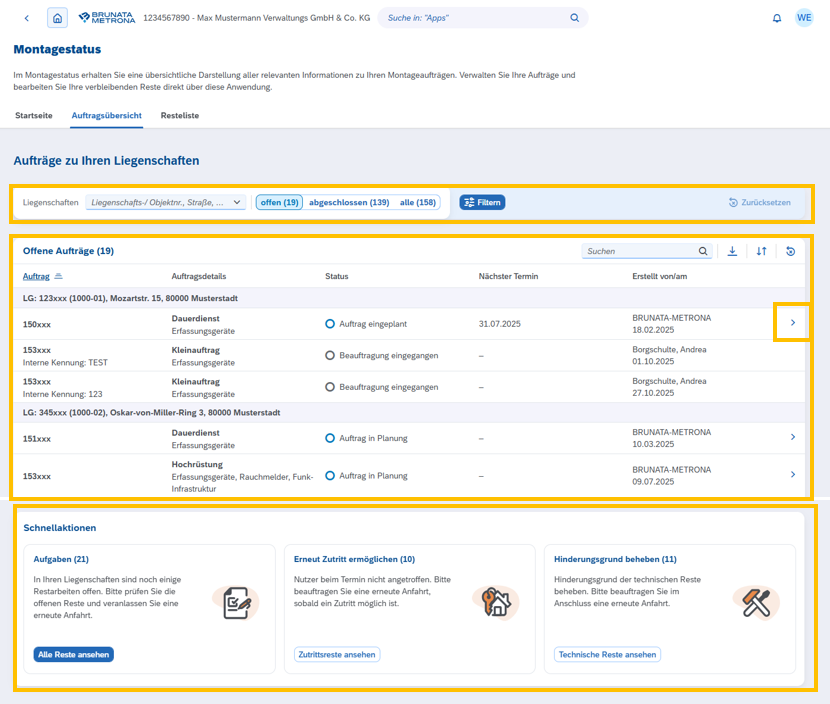Switch to the Resteliste tab
Image resolution: width=830 pixels, height=704 pixels.
[x=180, y=116]
